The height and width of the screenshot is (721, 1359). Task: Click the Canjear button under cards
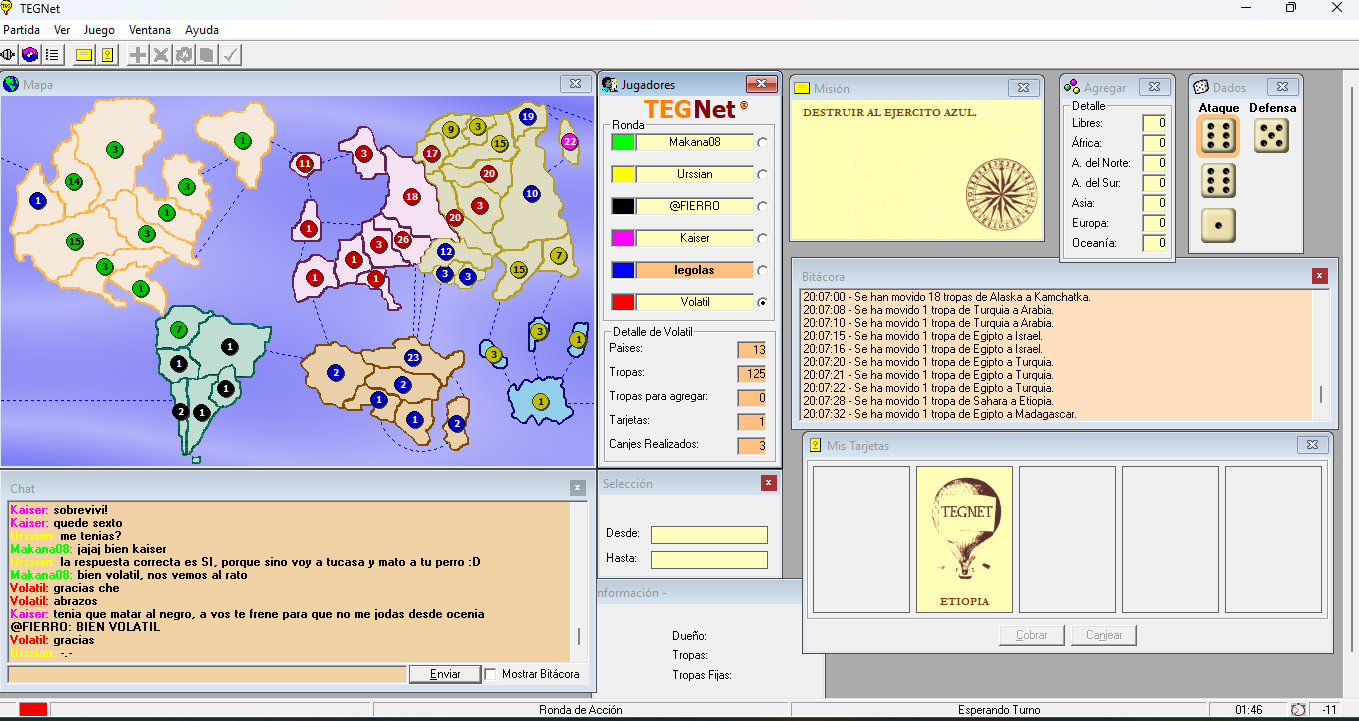(x=1104, y=635)
